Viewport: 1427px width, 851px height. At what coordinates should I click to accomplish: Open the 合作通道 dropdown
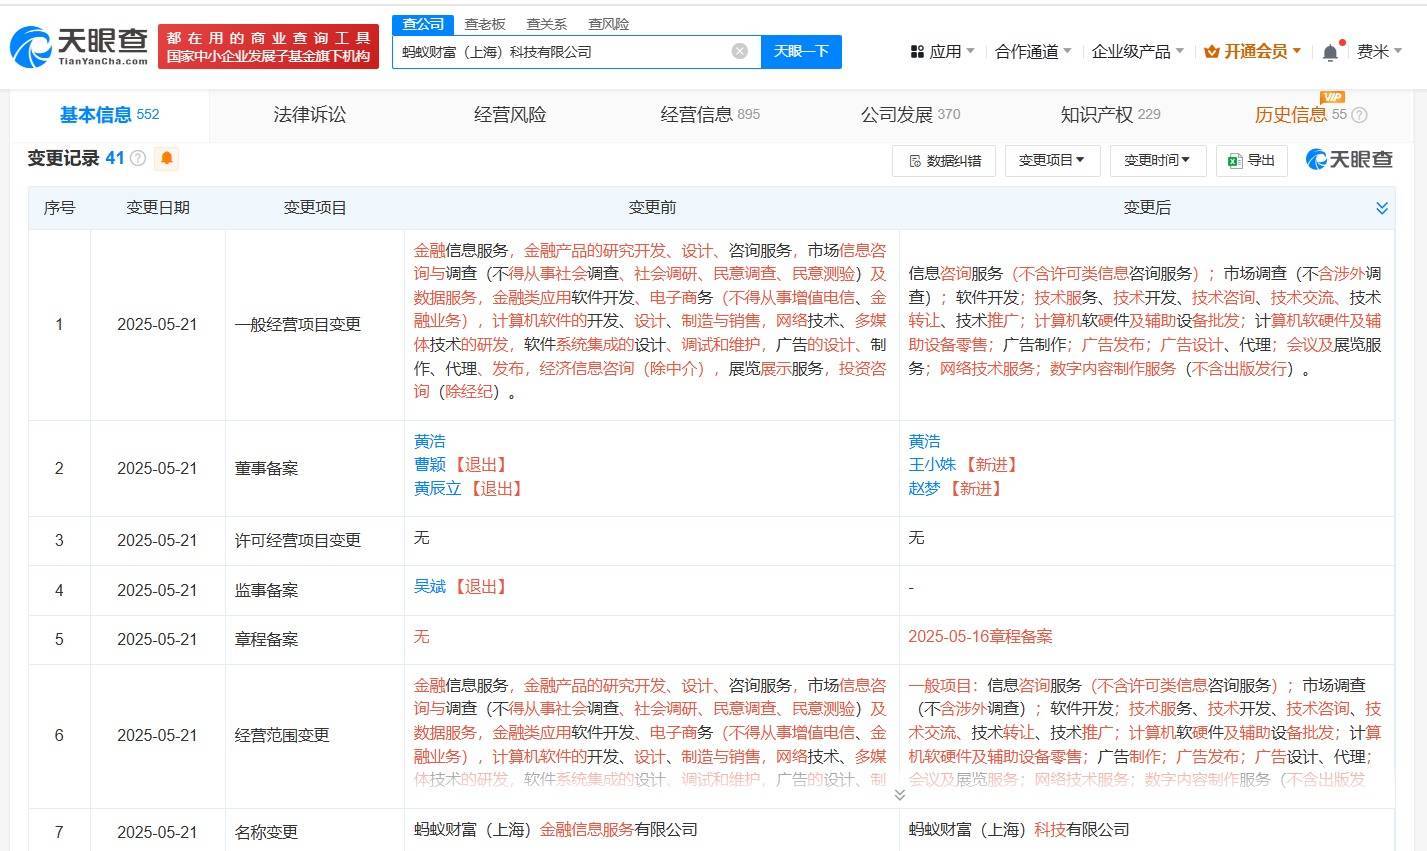tap(1033, 51)
